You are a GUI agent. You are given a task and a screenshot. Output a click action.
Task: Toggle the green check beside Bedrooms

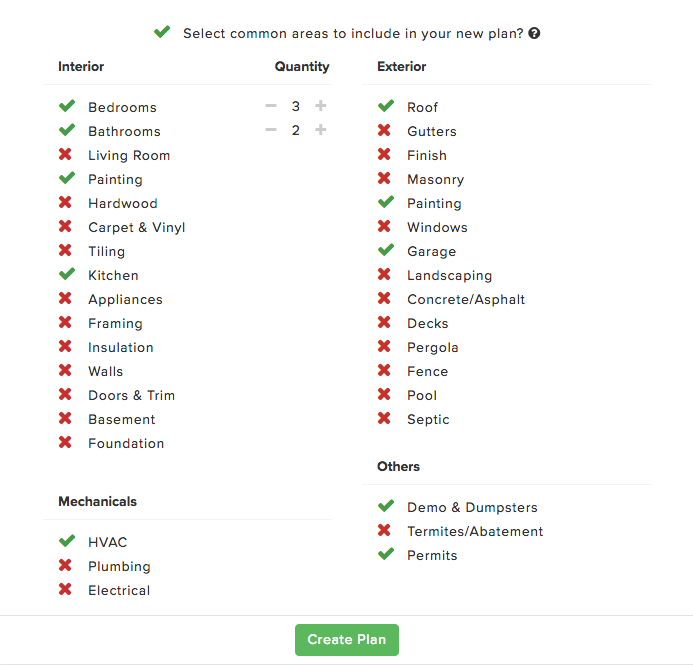(x=67, y=106)
